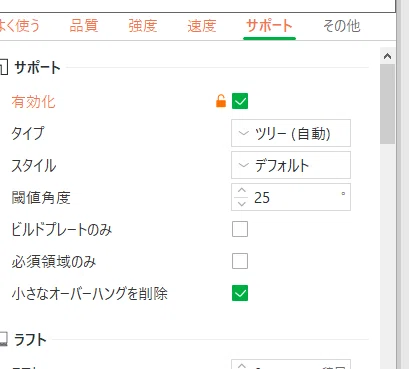The height and width of the screenshot is (369, 409).
Task: Click the vertical scrollbar thumb
Action: pyautogui.click(x=387, y=104)
